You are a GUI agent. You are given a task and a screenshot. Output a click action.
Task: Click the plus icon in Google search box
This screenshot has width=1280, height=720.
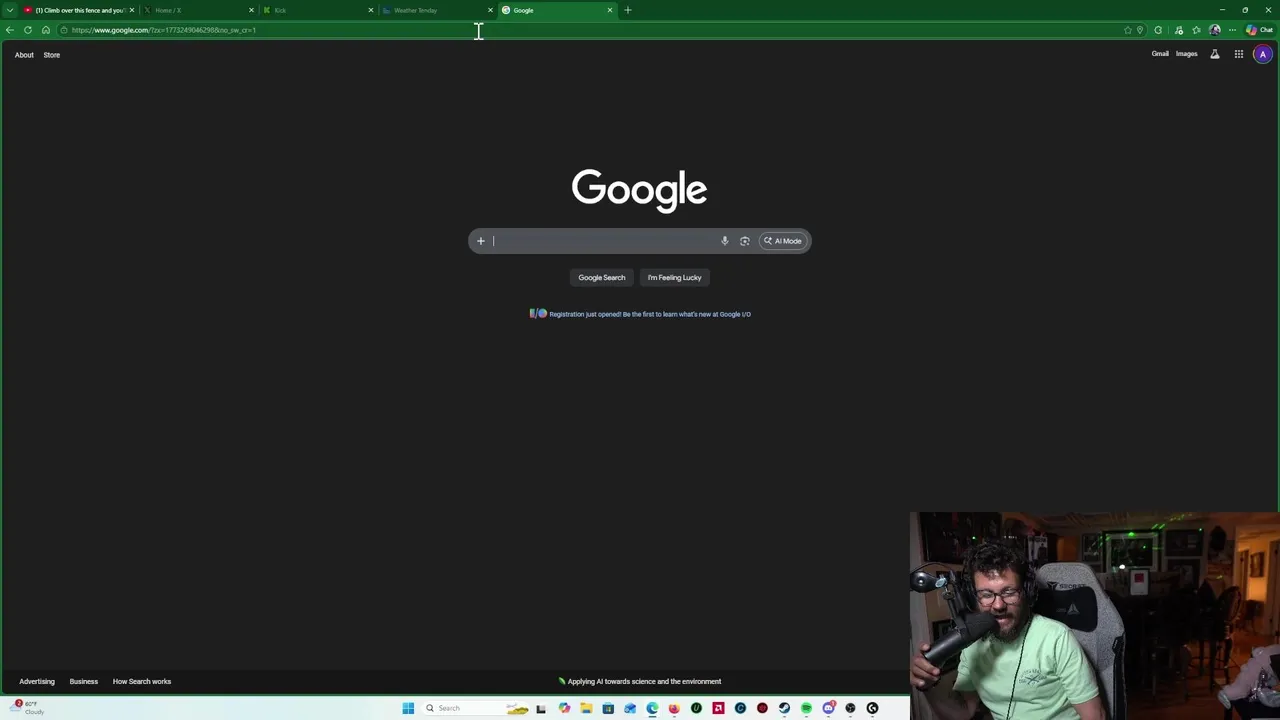pyautogui.click(x=480, y=241)
